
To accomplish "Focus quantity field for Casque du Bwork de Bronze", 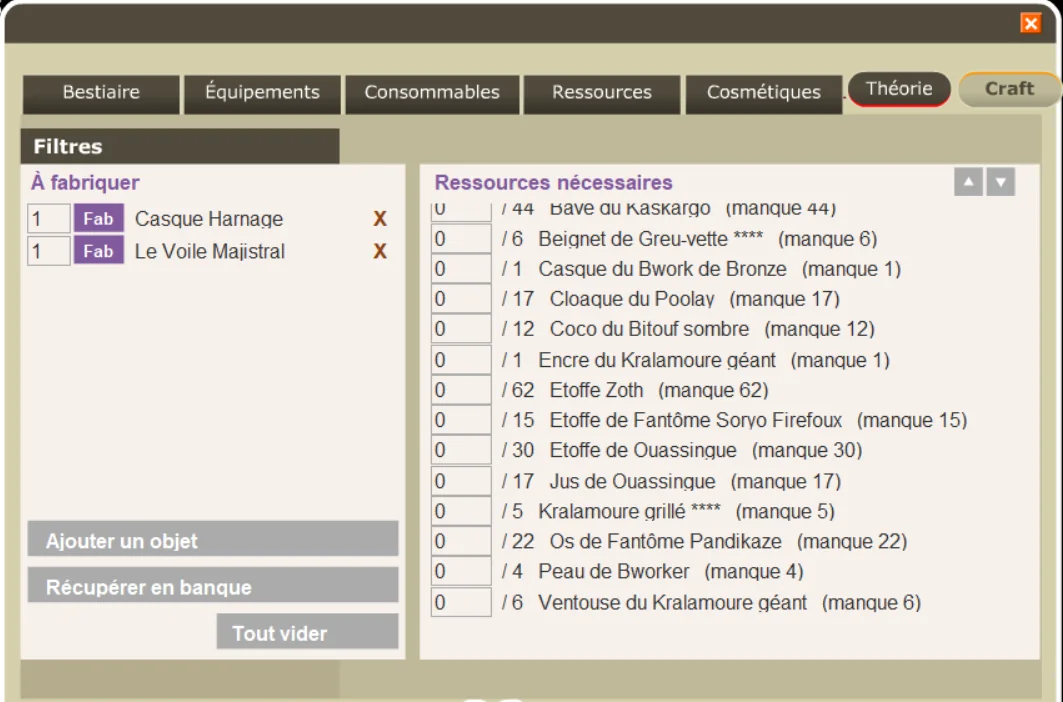I will coord(461,269).
